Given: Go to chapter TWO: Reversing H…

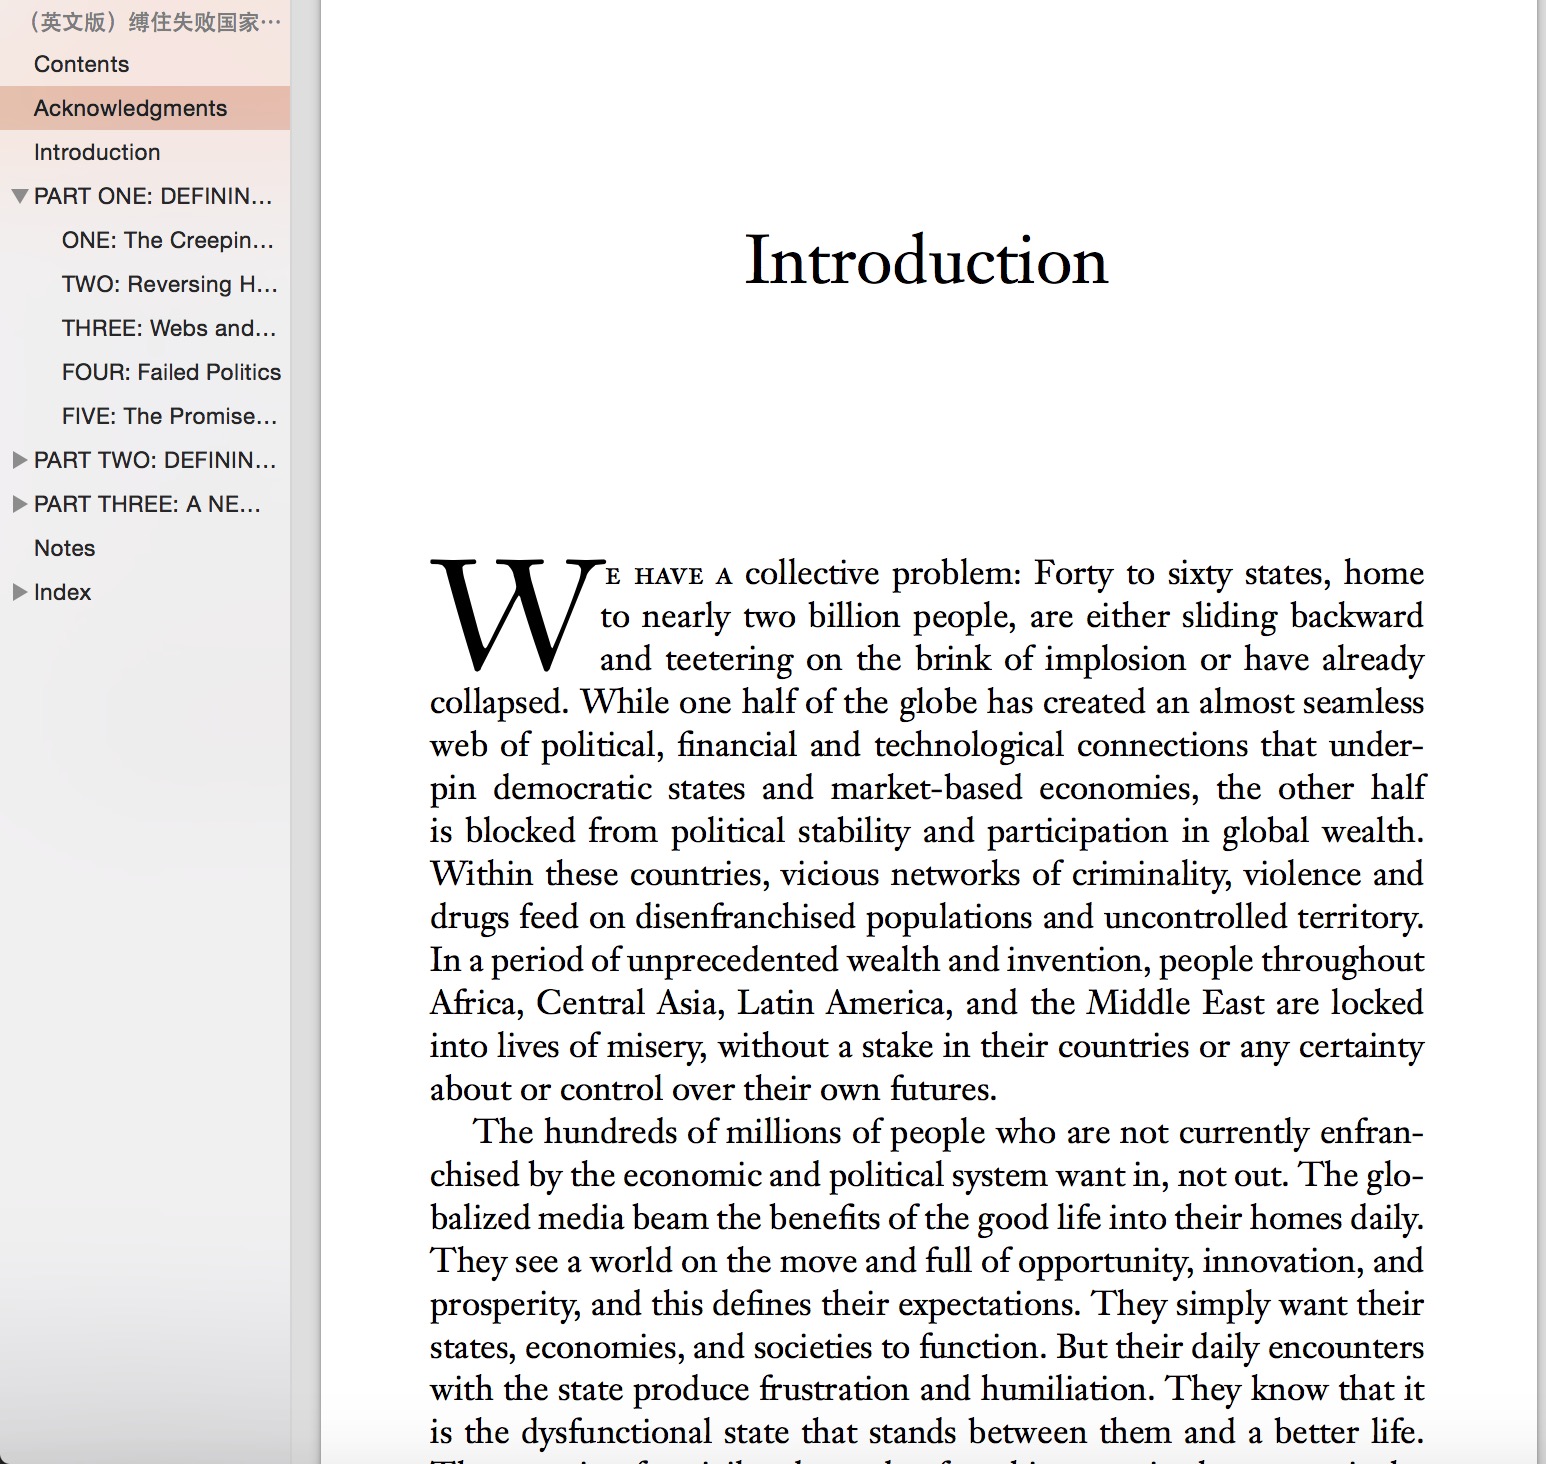Looking at the screenshot, I should (x=170, y=284).
